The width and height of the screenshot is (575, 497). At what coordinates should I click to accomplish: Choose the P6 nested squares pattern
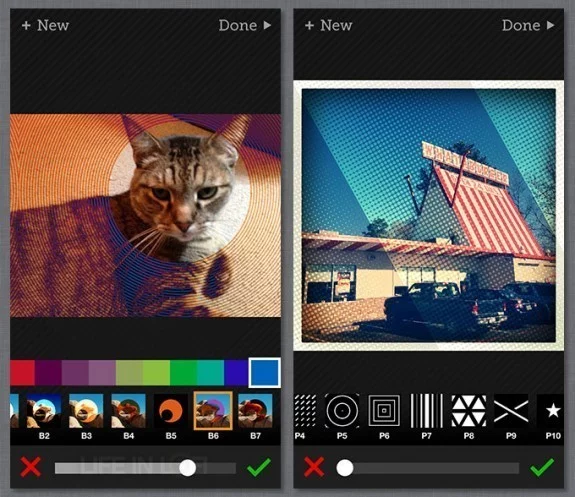tap(384, 411)
